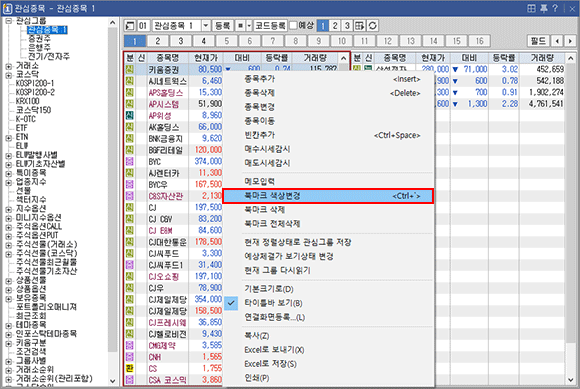Open the small square dropdown after 등록
580x389 pixels.
(x=249, y=26)
